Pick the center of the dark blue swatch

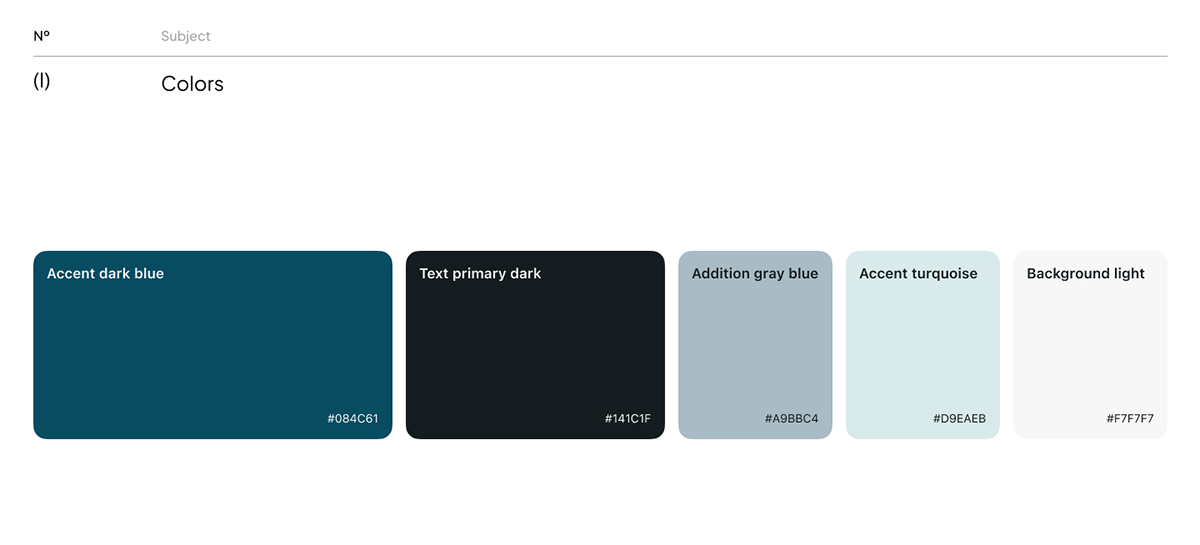click(x=213, y=345)
